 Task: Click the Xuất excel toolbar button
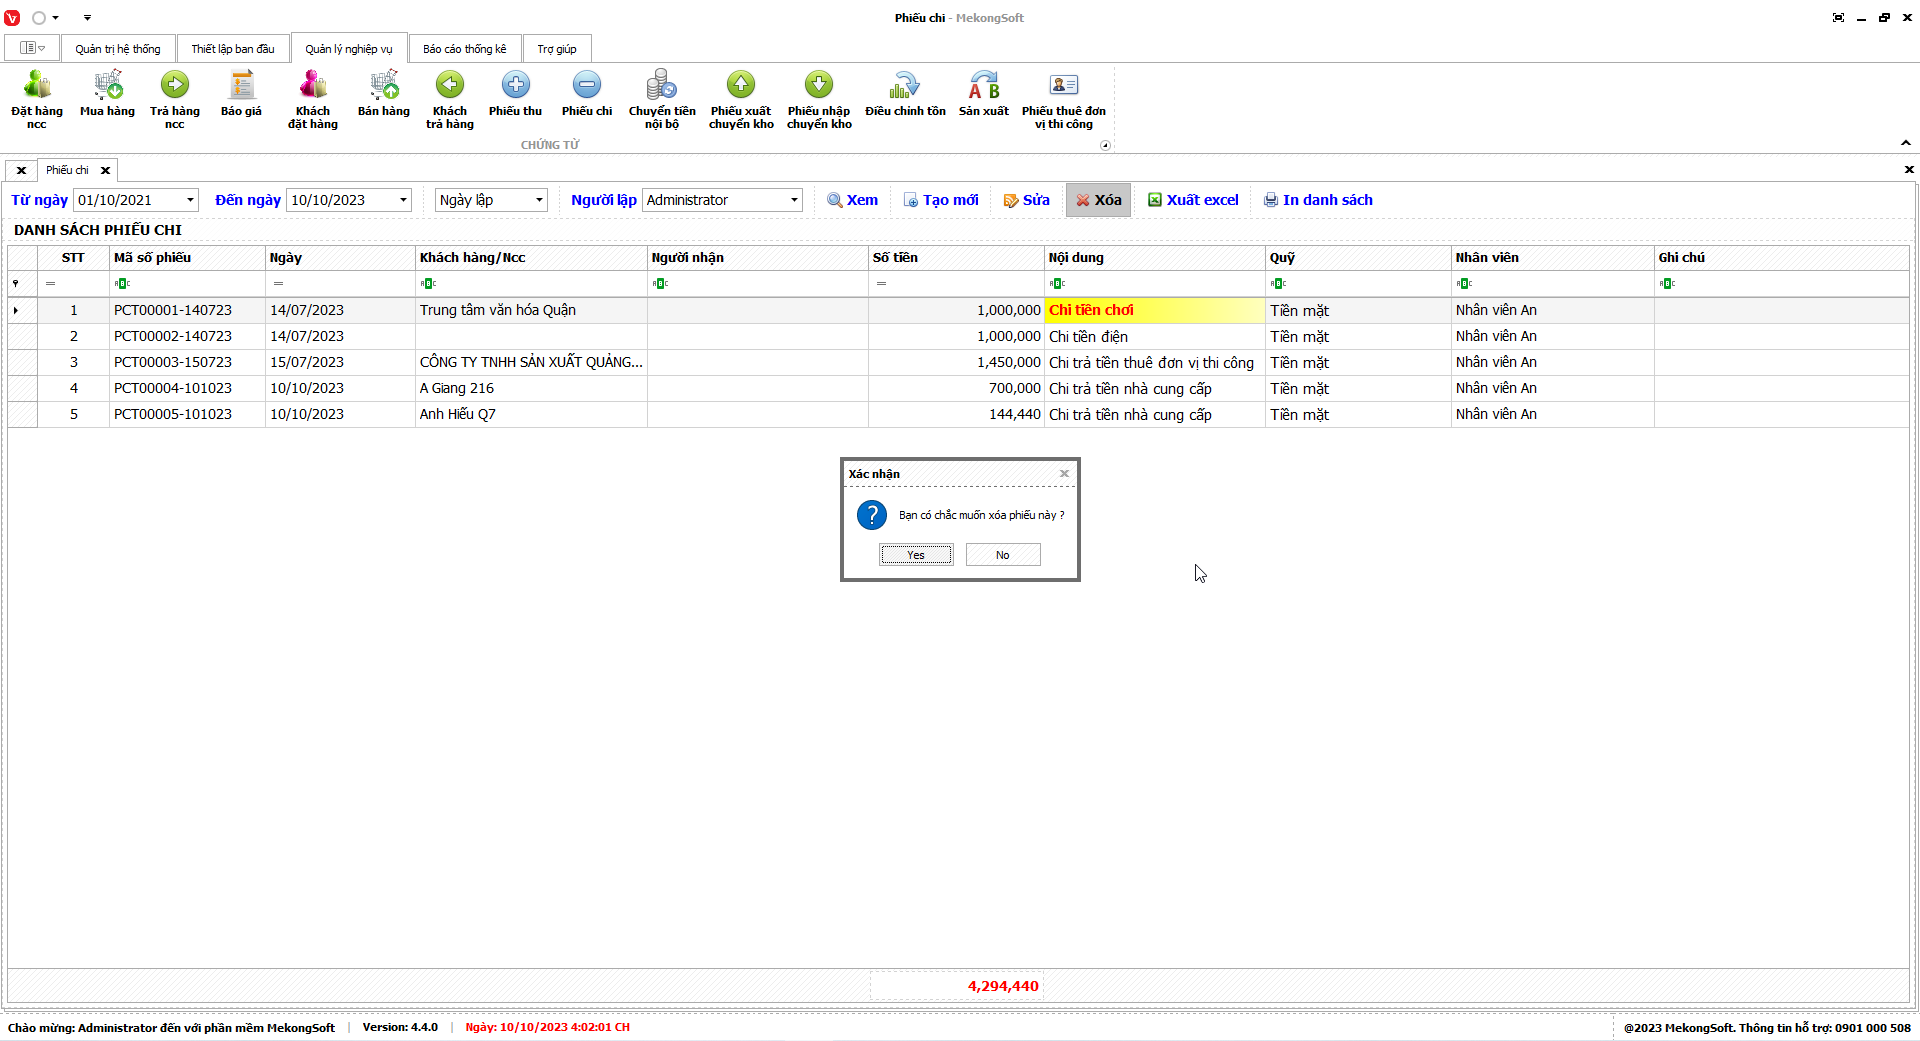point(1193,200)
